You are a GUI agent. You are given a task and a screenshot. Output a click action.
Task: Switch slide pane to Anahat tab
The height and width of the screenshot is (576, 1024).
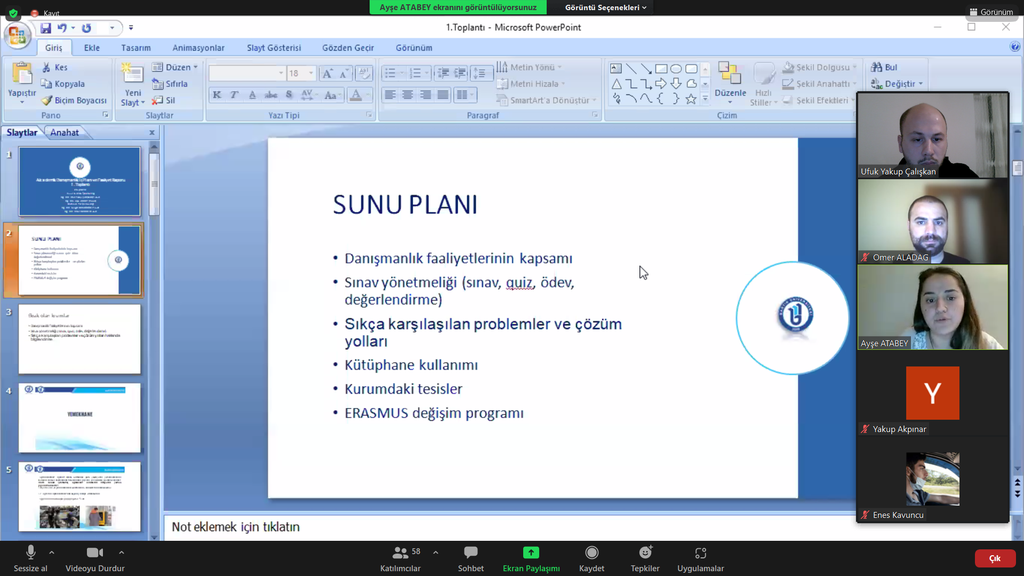pos(65,133)
